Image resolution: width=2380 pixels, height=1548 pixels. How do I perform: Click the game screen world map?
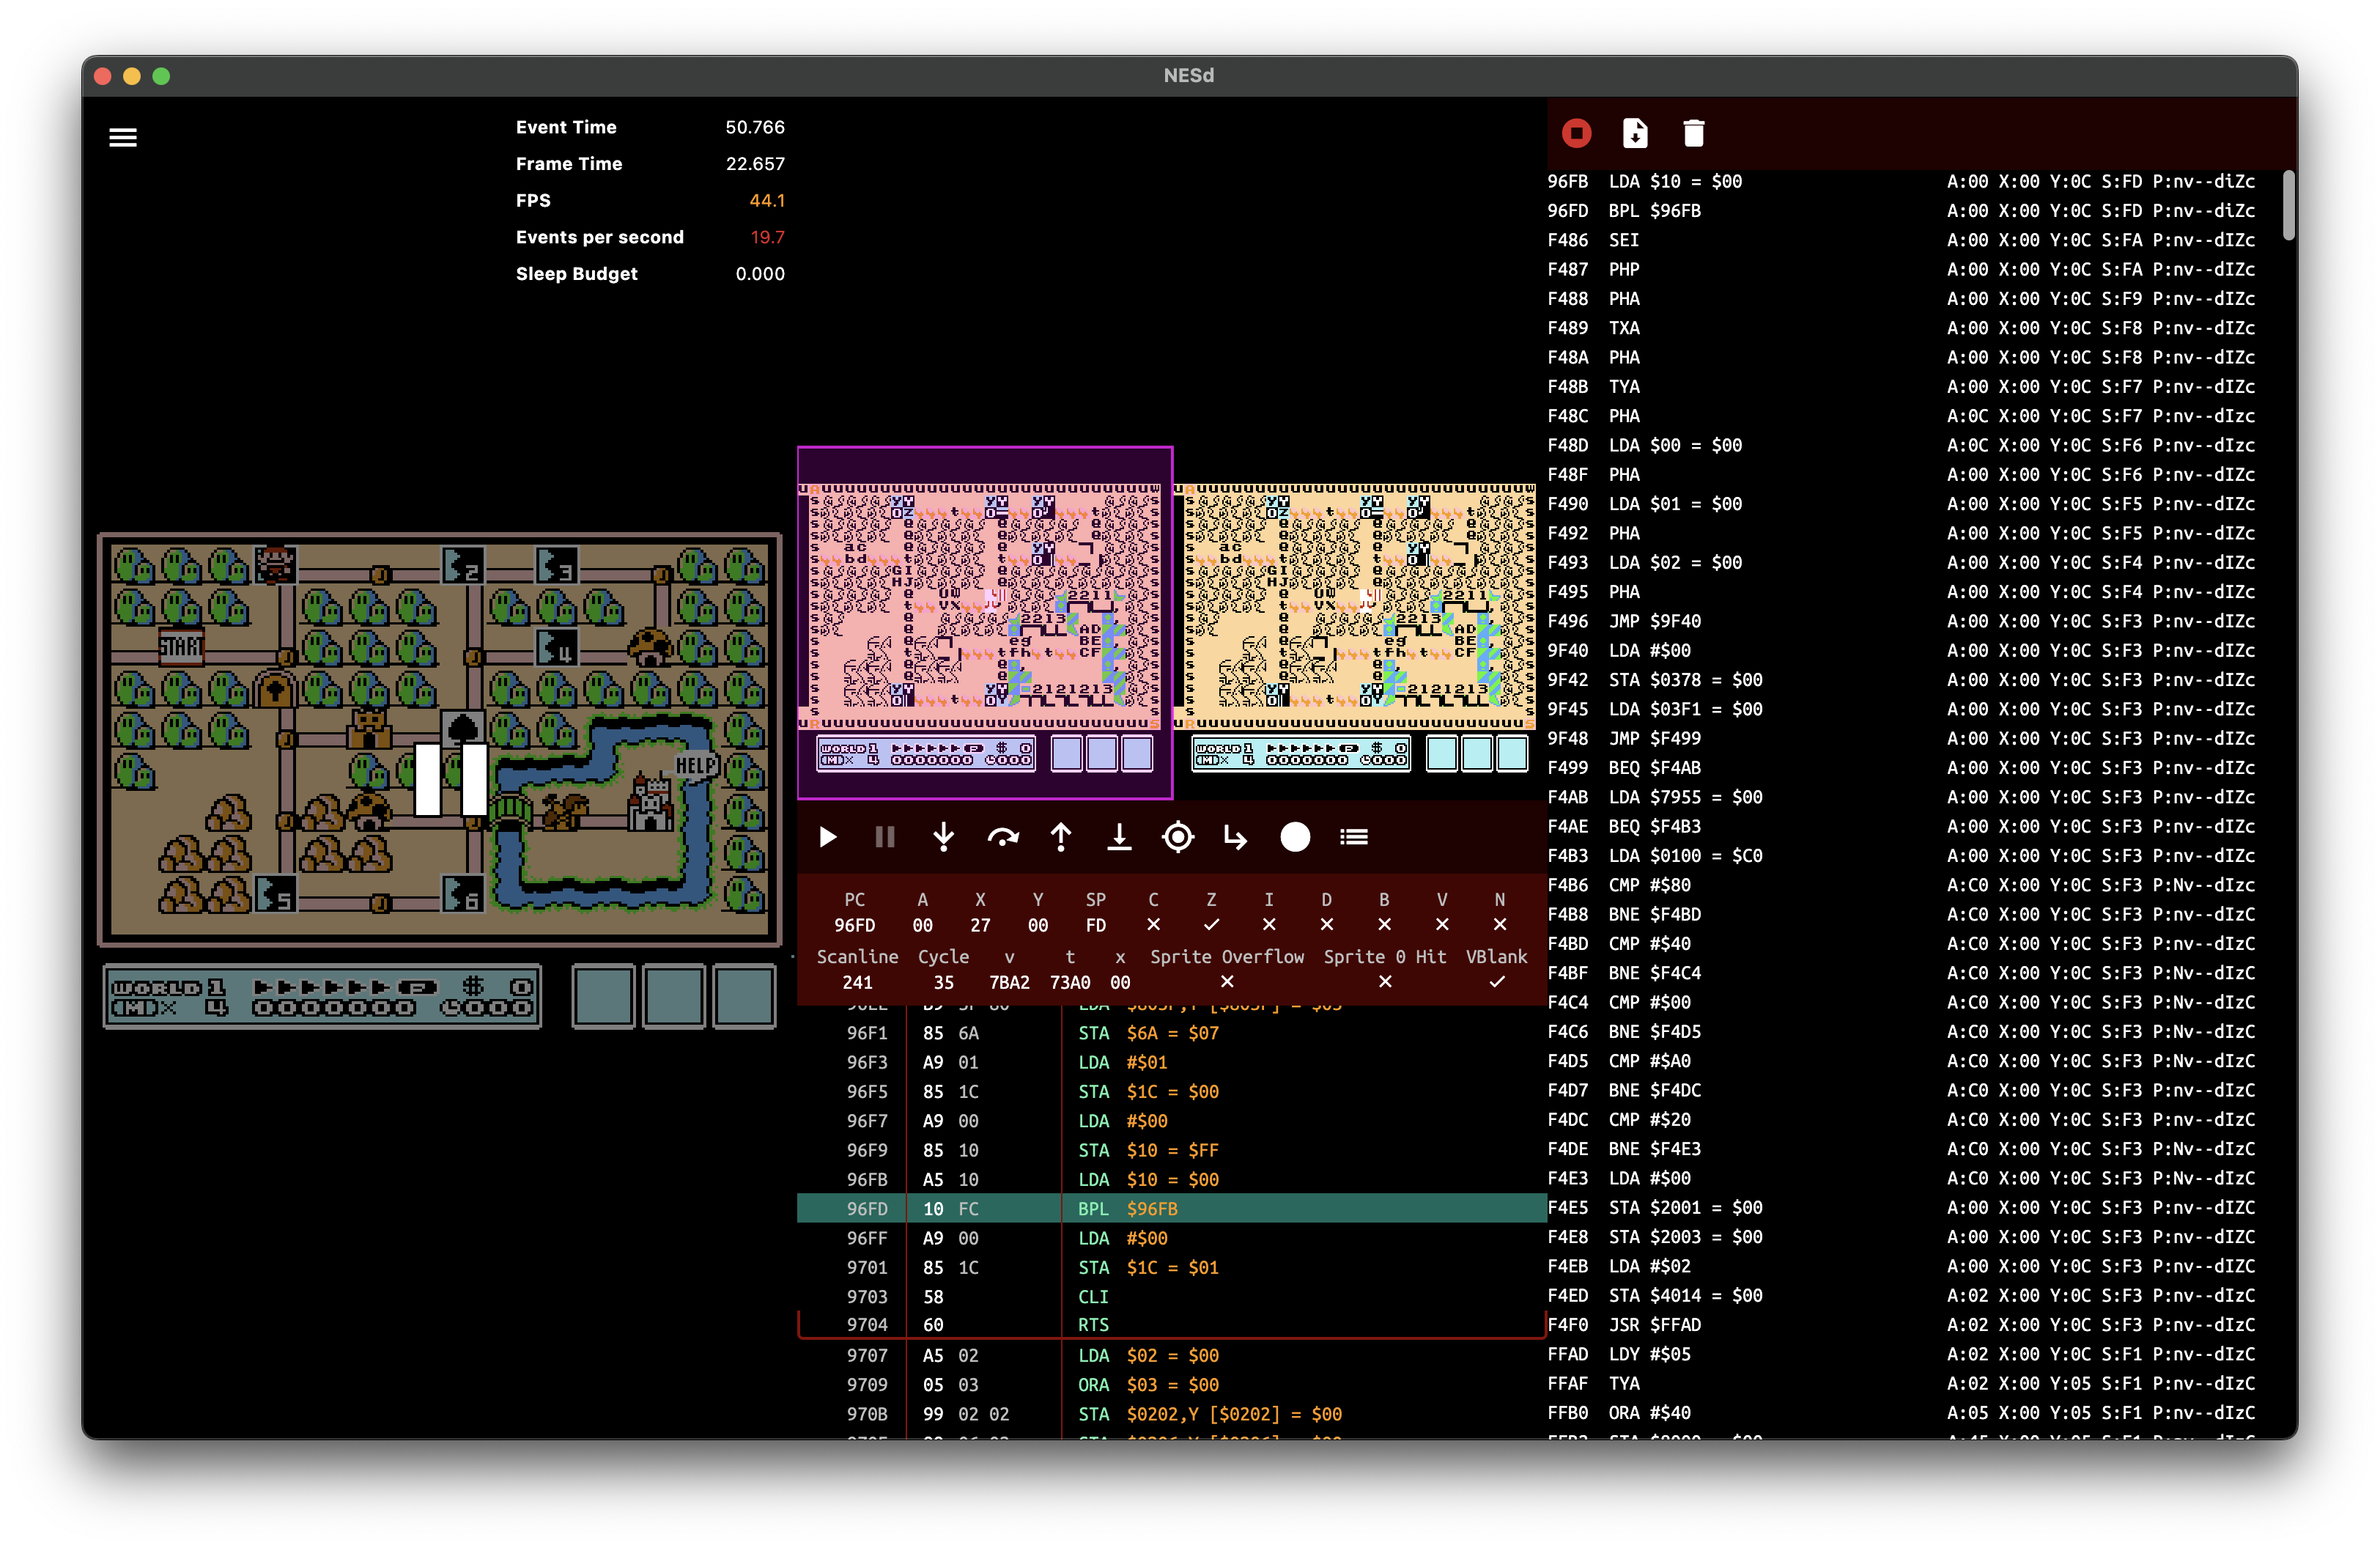440,739
